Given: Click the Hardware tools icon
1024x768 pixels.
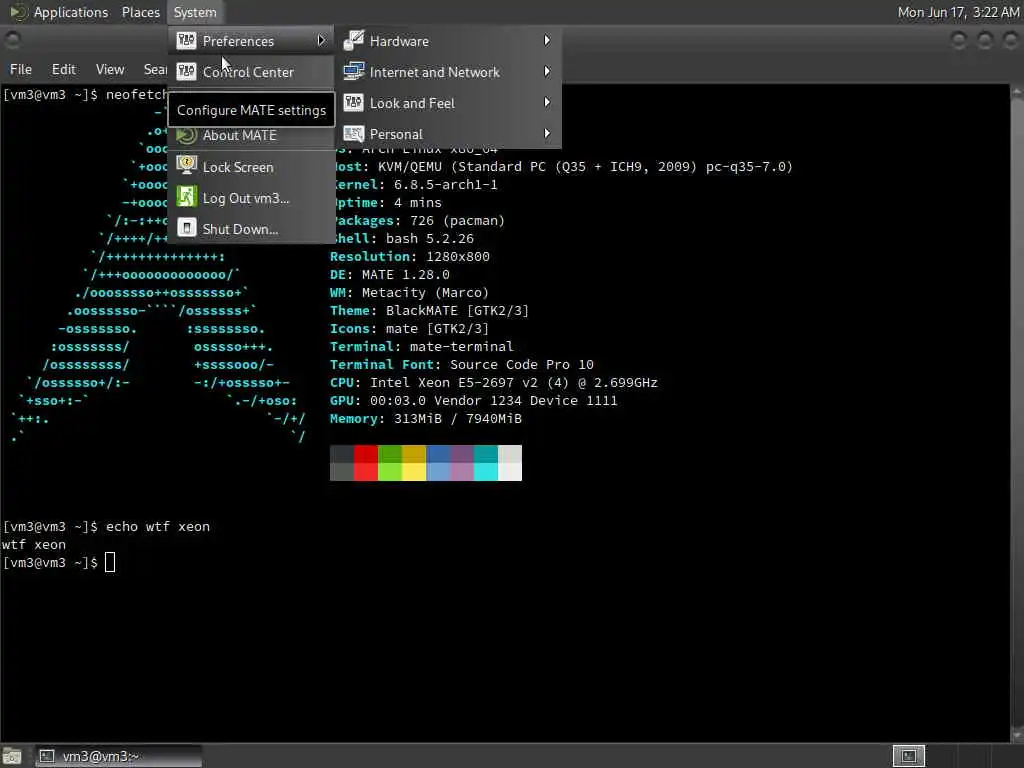Looking at the screenshot, I should coord(353,40).
